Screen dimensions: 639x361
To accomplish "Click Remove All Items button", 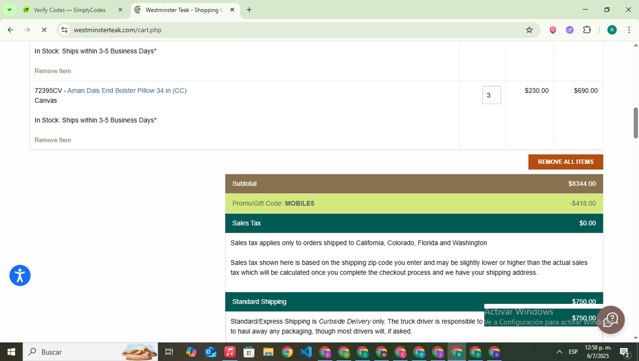I will click(565, 162).
